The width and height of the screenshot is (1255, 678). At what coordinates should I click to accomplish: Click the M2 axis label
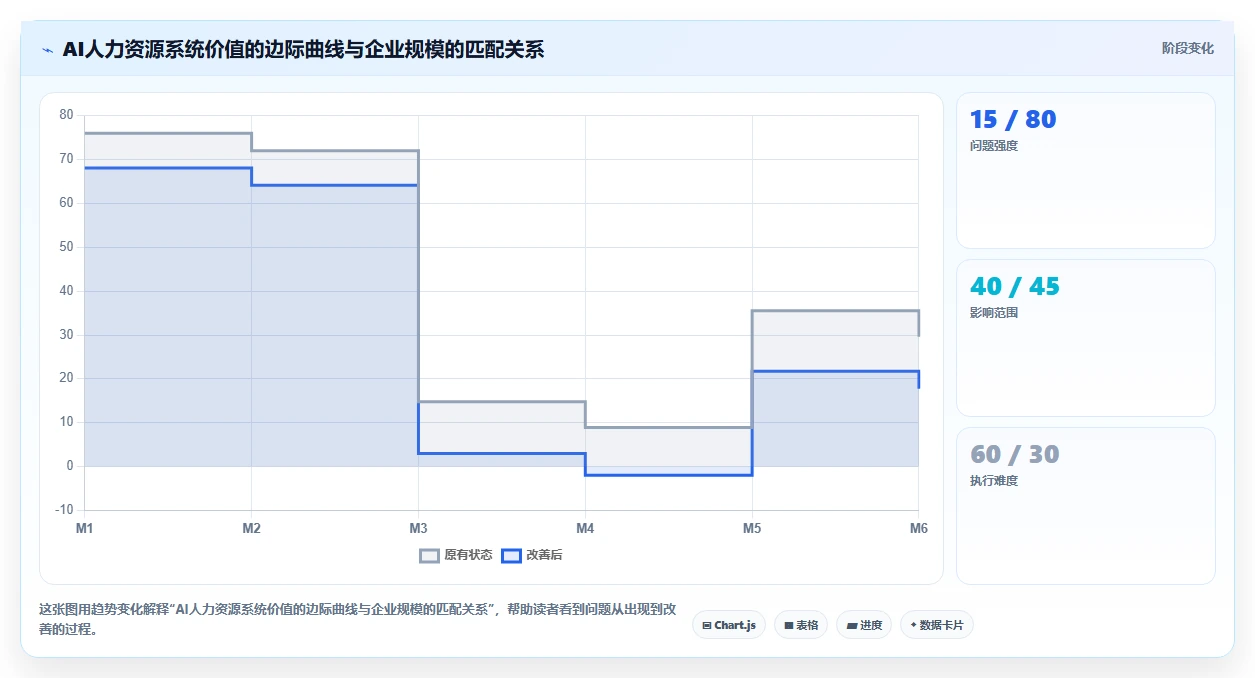[251, 528]
